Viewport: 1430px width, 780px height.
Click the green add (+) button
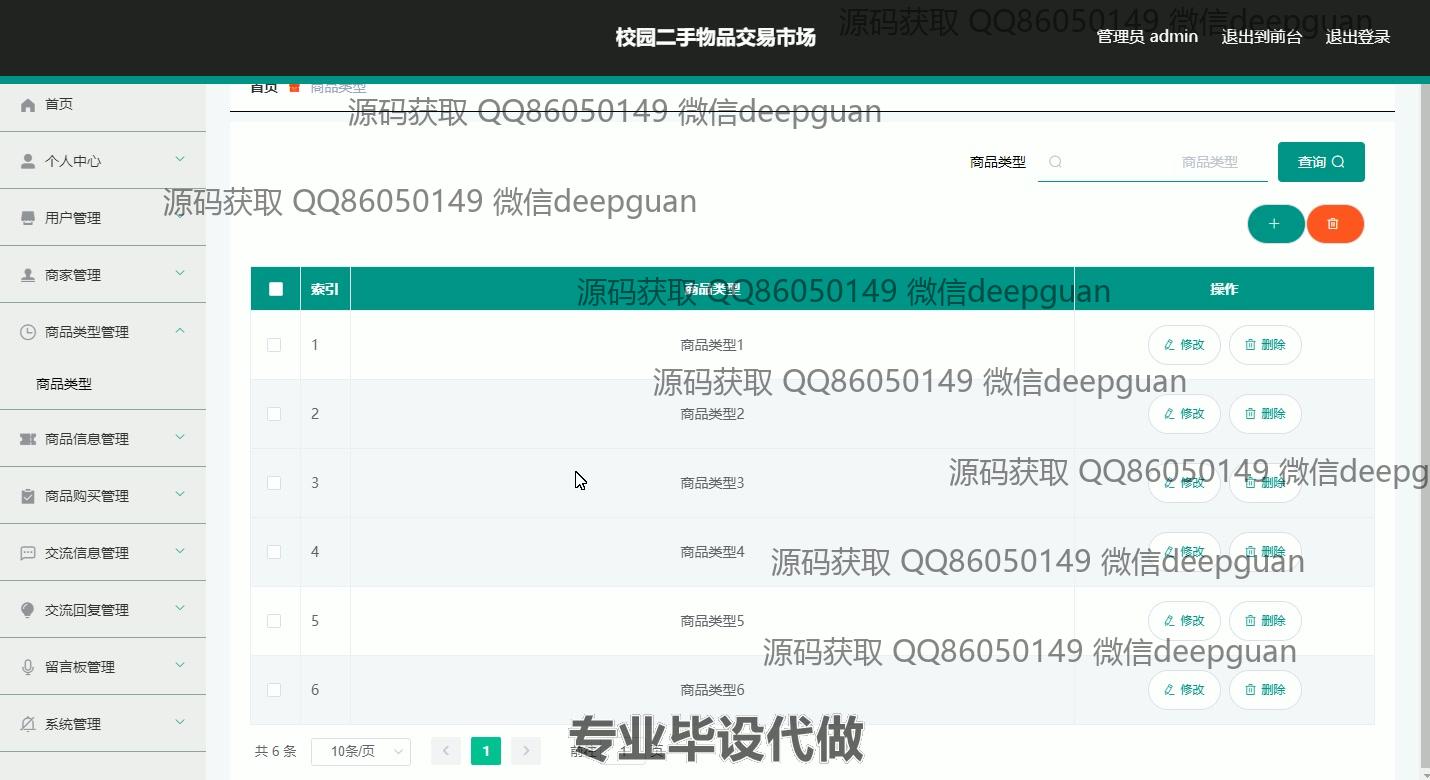1275,224
